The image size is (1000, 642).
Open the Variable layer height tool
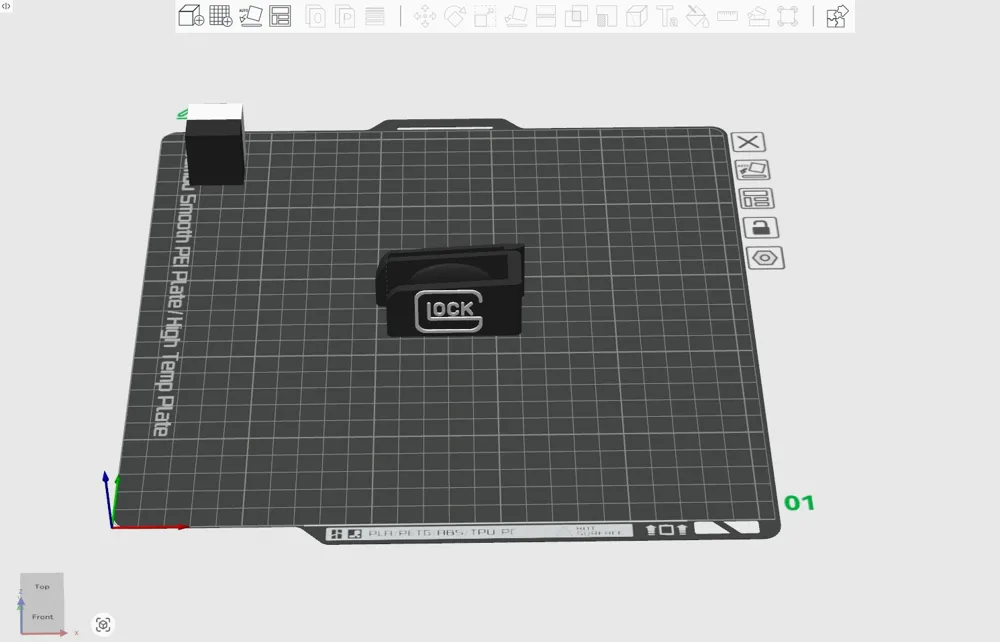coord(375,16)
